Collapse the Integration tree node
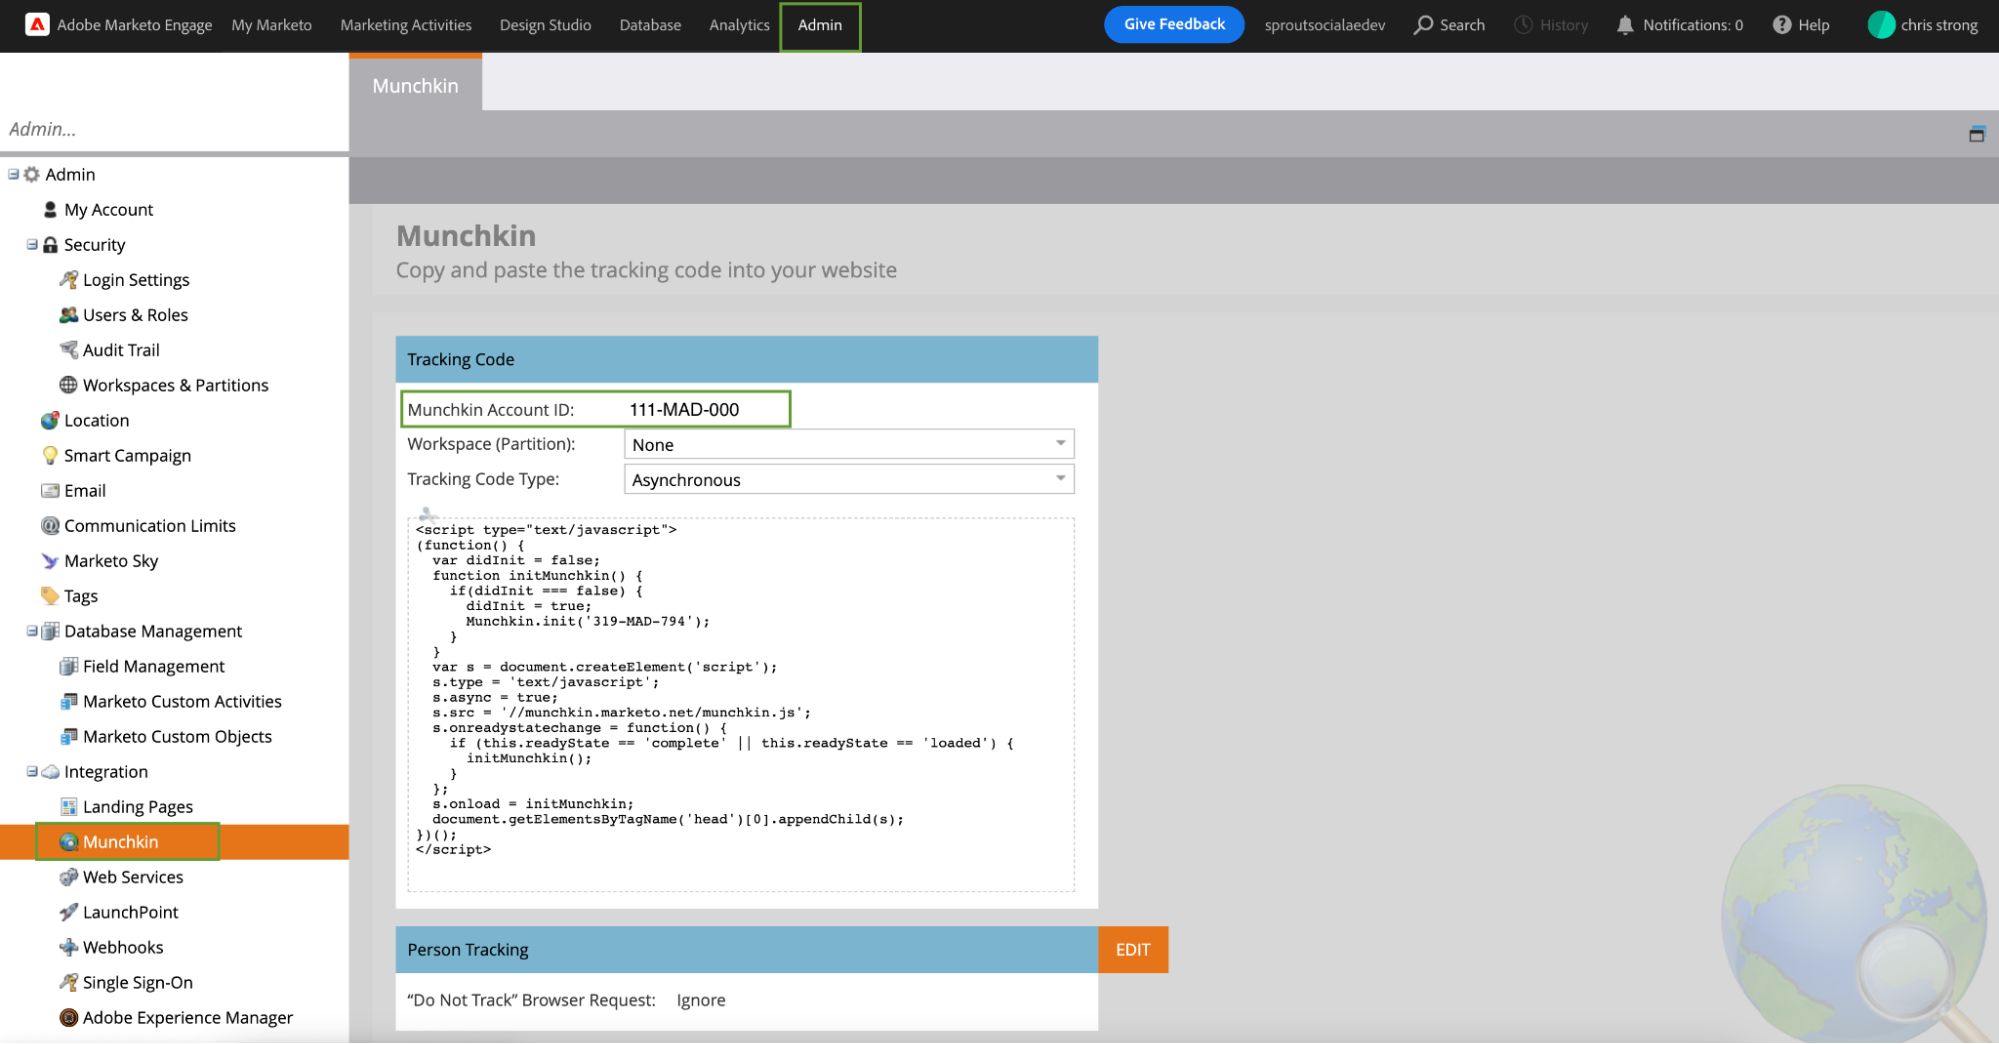The height and width of the screenshot is (1044, 1999). (31, 771)
